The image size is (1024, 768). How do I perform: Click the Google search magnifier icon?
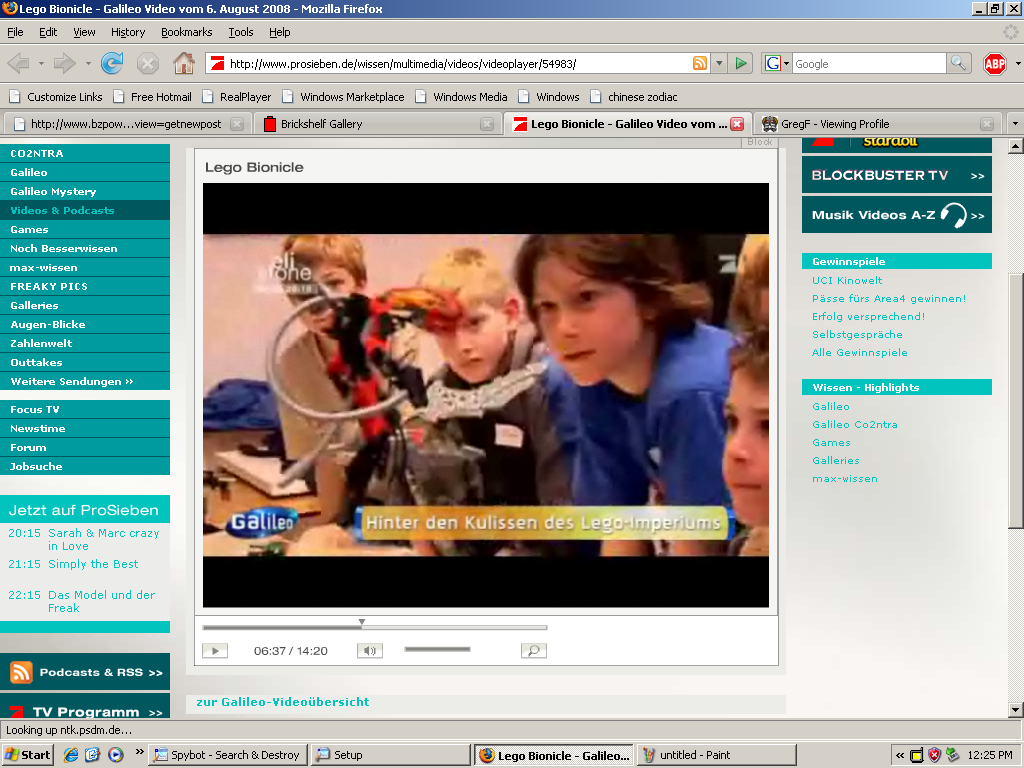[957, 63]
